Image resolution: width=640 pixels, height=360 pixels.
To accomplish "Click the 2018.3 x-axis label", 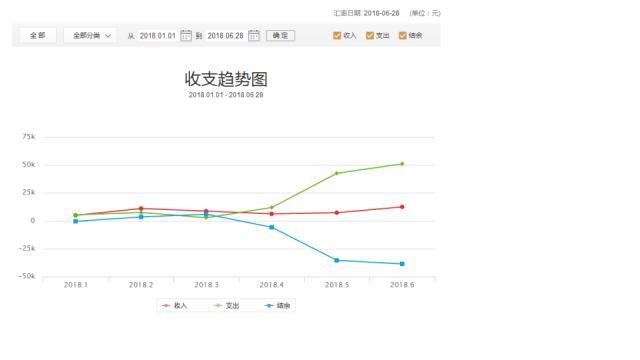I will click(207, 285).
